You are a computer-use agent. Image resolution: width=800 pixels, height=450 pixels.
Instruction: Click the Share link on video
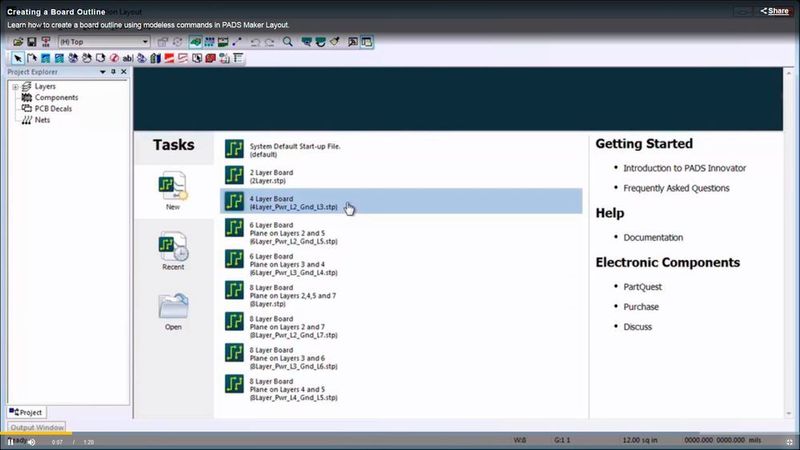pyautogui.click(x=774, y=11)
